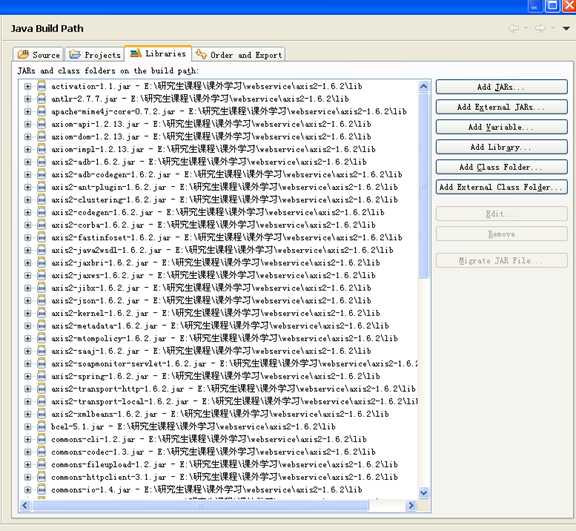Click the scroll up arrow of list
576x531 pixels.
point(424,86)
